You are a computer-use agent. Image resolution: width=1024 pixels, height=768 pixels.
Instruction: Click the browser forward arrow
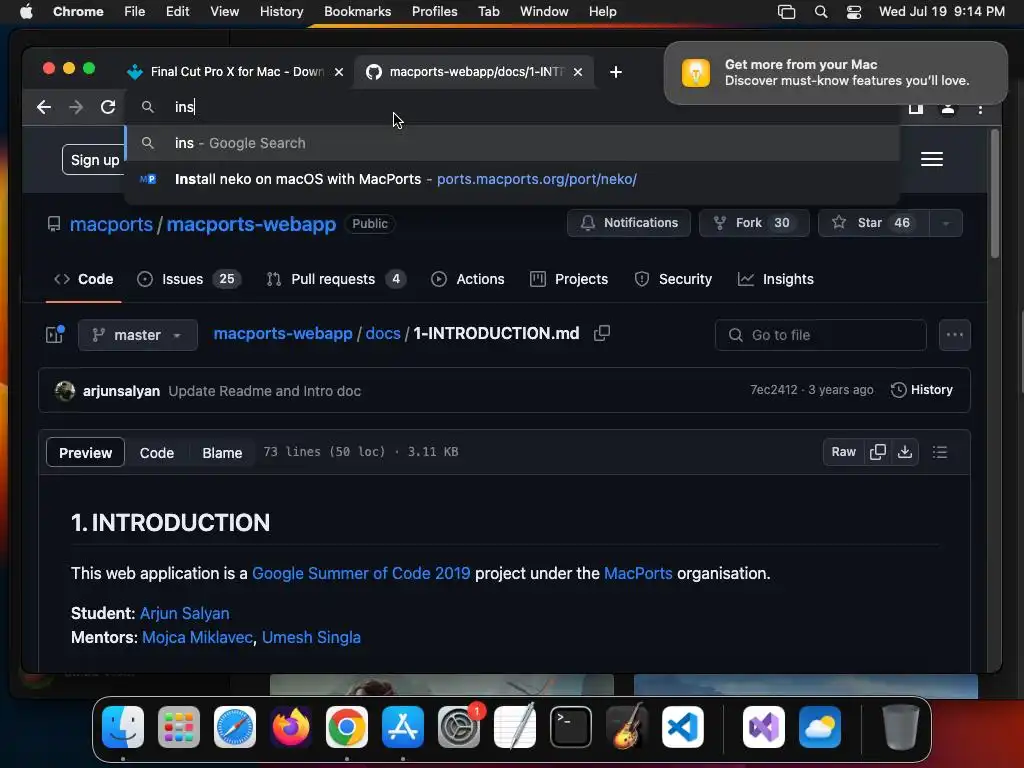point(76,107)
